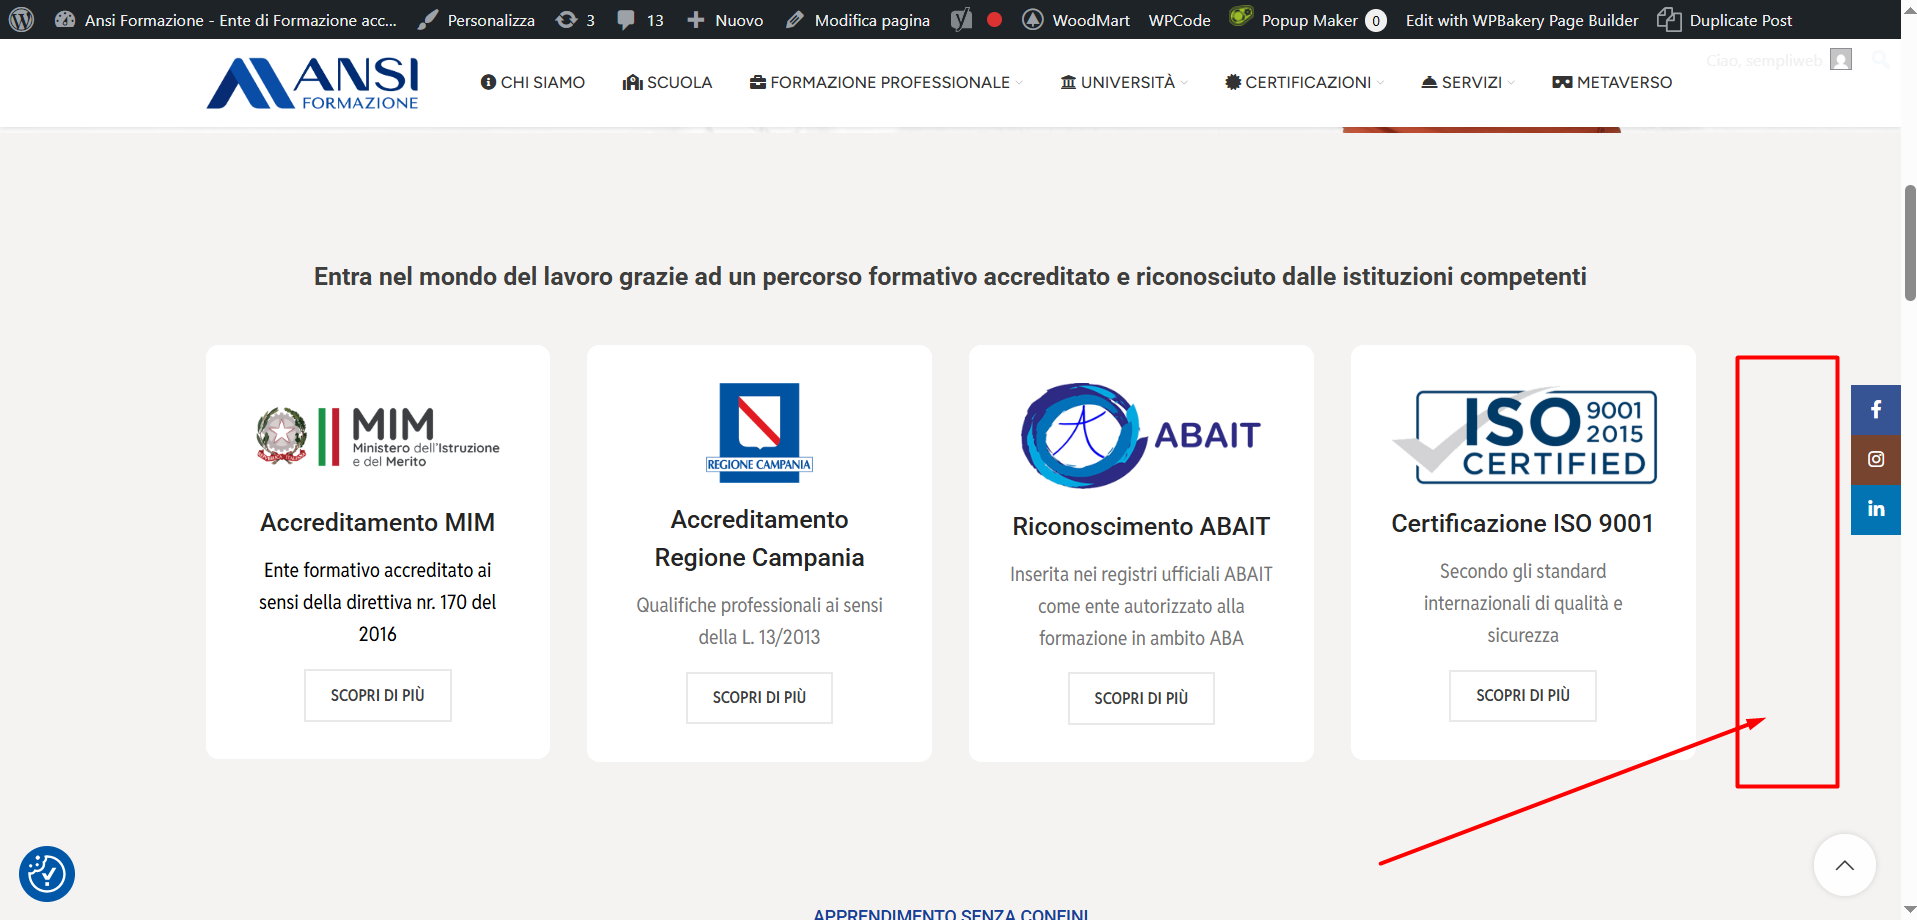
Task: Click the Riconoscimento ABAIT heading
Action: tap(1141, 526)
